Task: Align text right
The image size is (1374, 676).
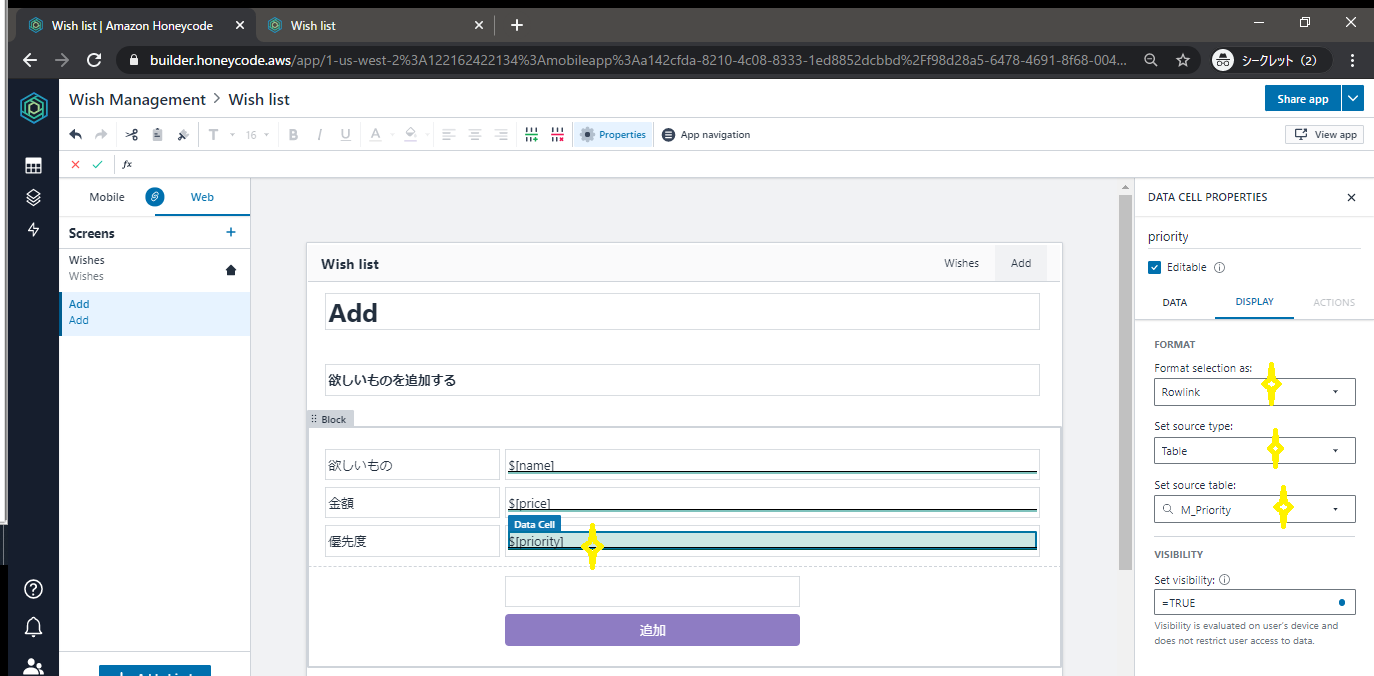Action: (501, 135)
